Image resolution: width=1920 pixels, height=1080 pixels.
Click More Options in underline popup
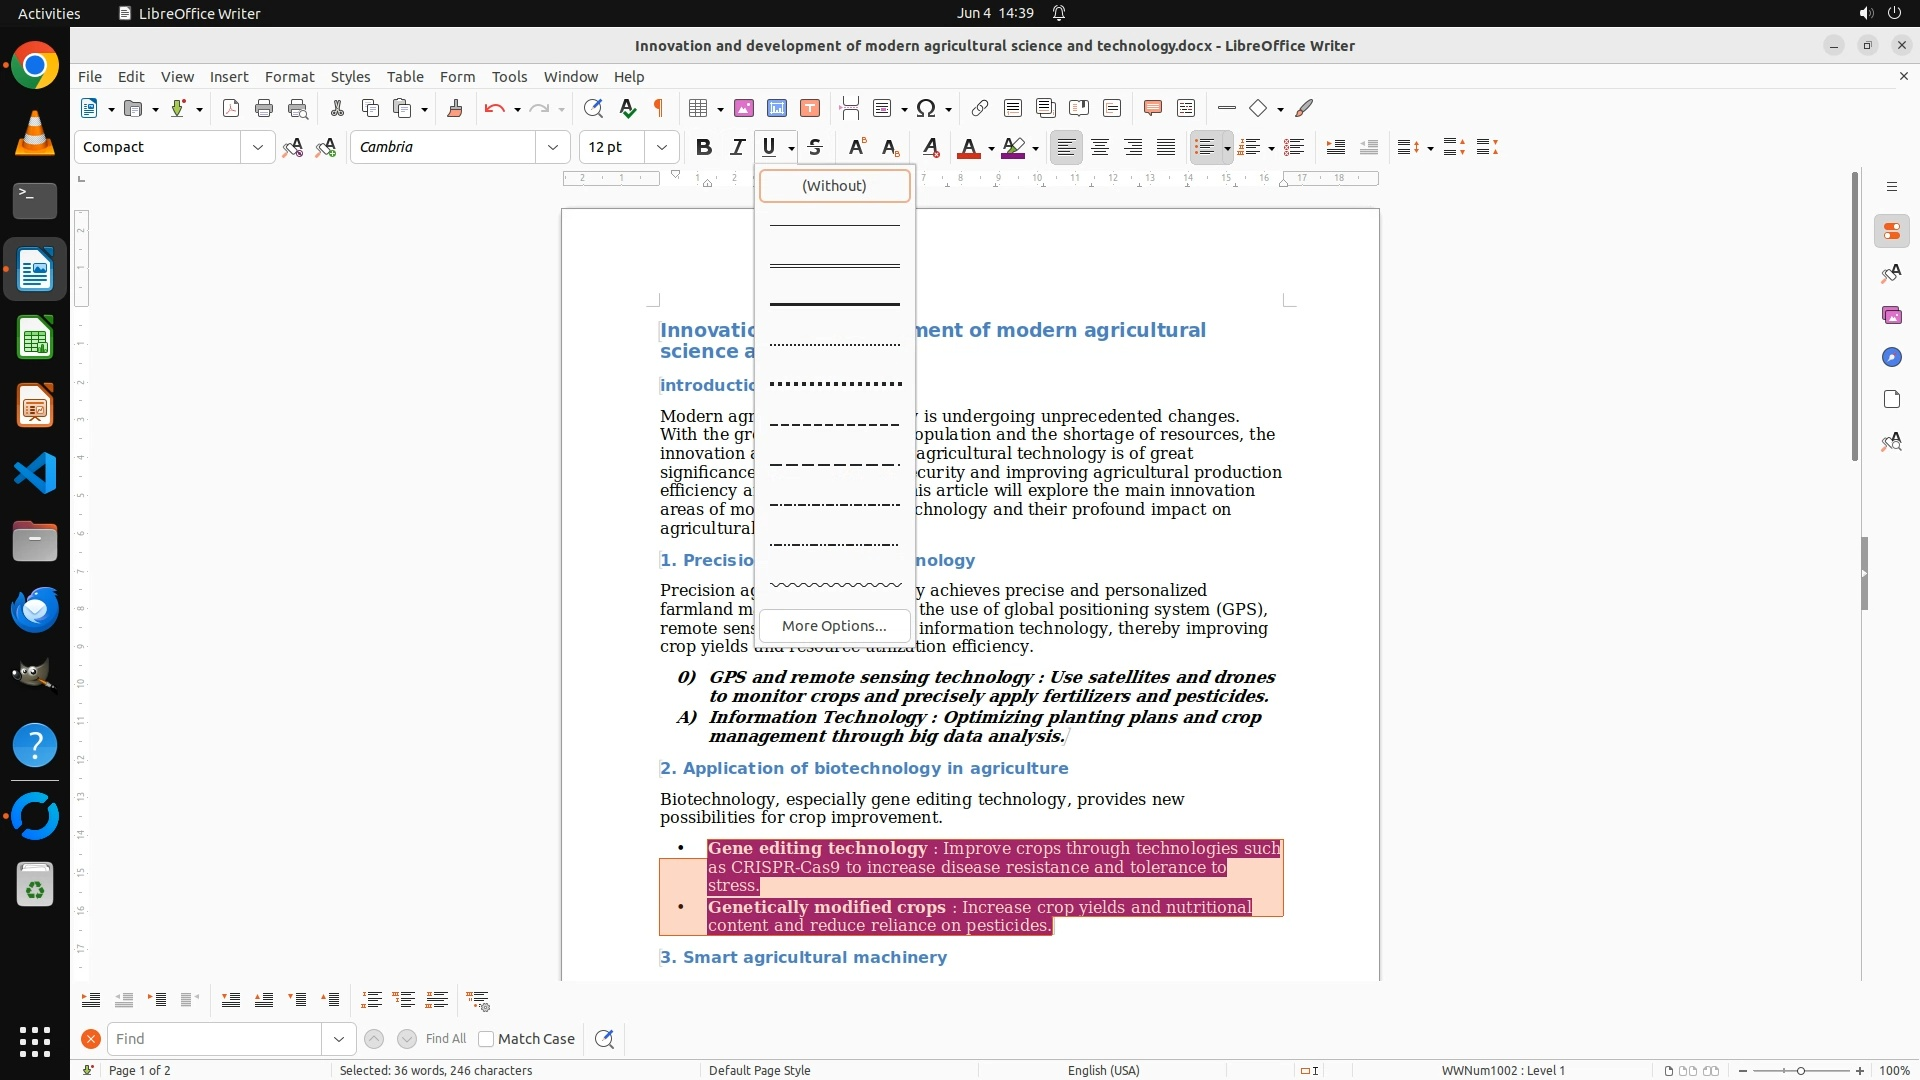pos(834,626)
